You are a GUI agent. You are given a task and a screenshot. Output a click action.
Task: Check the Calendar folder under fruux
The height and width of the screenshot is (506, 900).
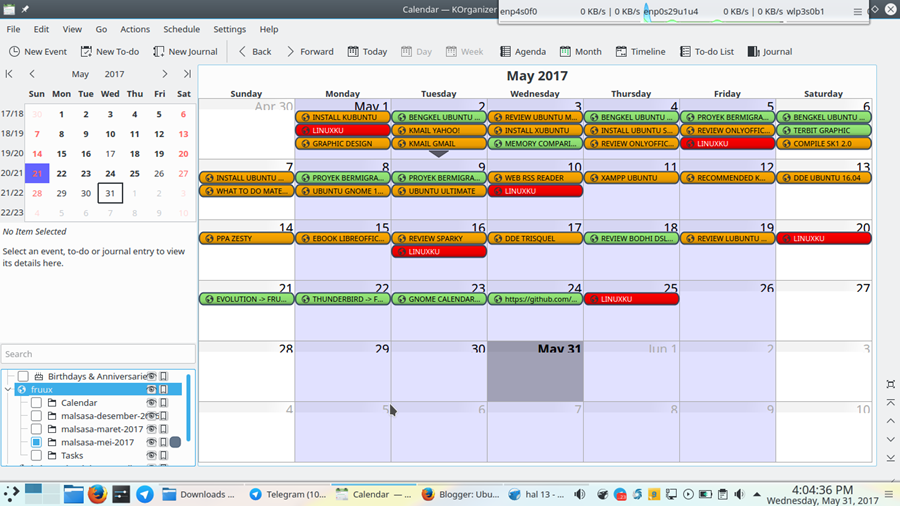pyautogui.click(x=36, y=403)
